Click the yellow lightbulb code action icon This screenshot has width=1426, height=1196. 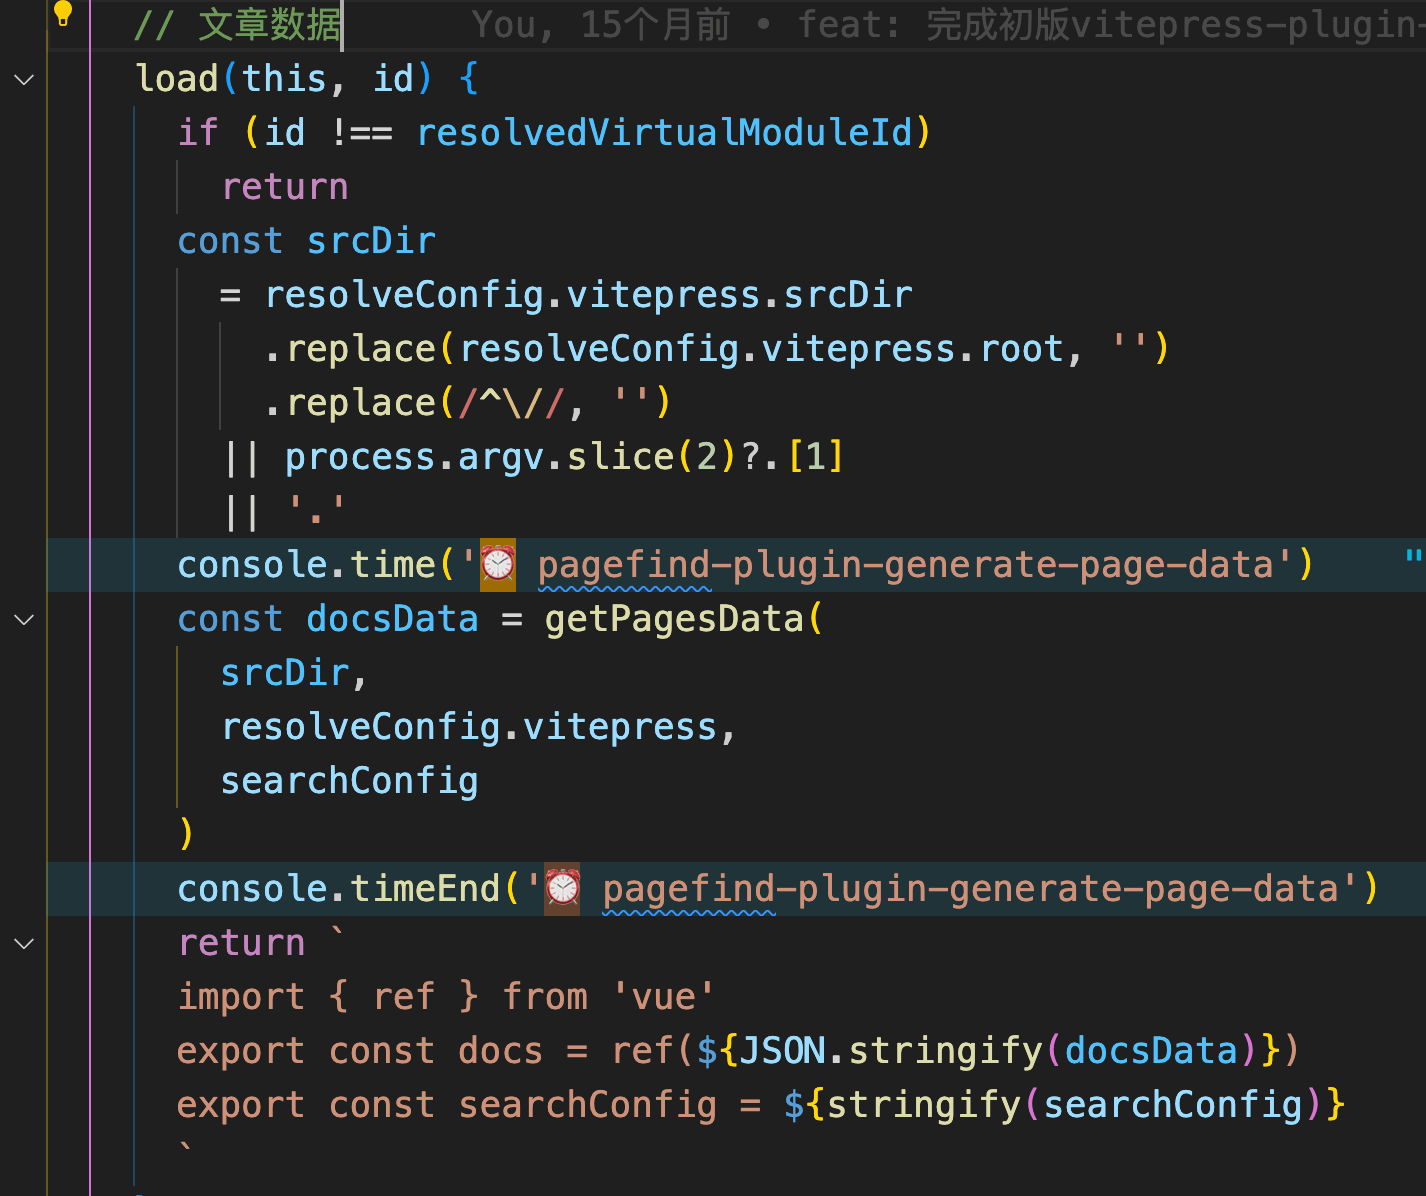point(62,13)
